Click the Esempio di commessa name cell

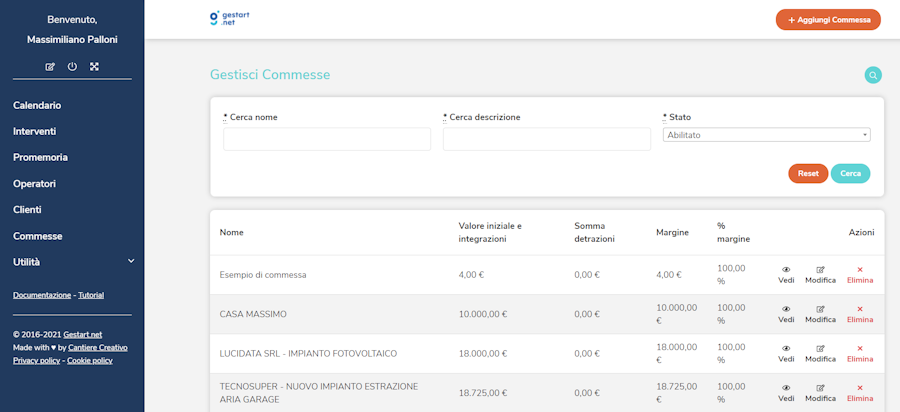tap(263, 275)
